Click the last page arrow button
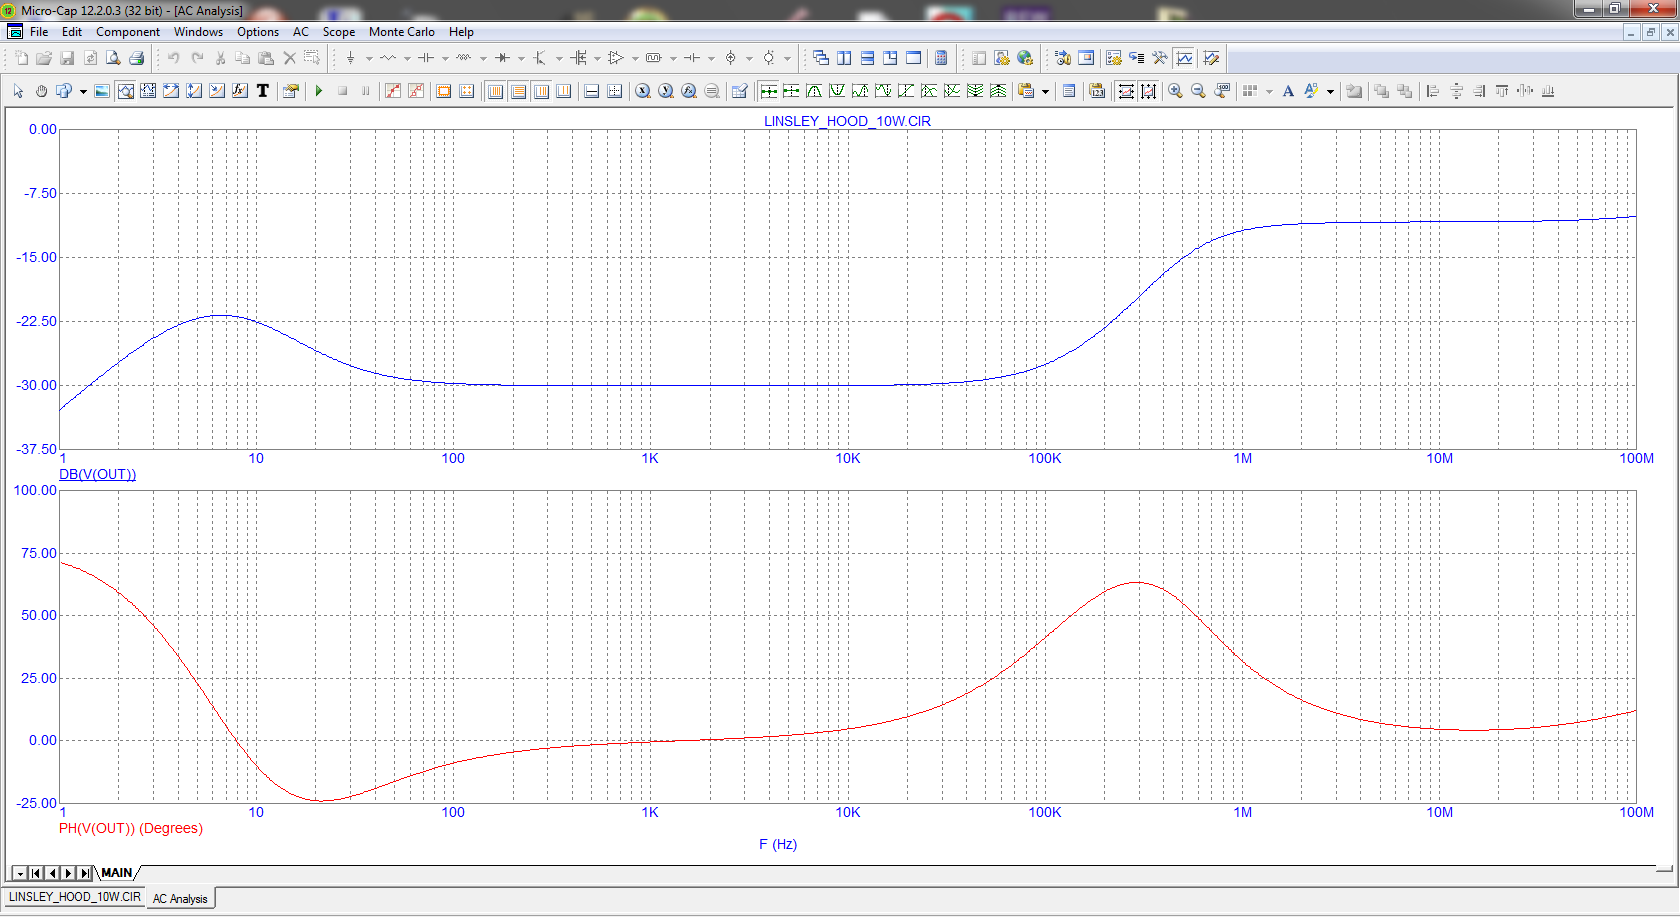 84,873
